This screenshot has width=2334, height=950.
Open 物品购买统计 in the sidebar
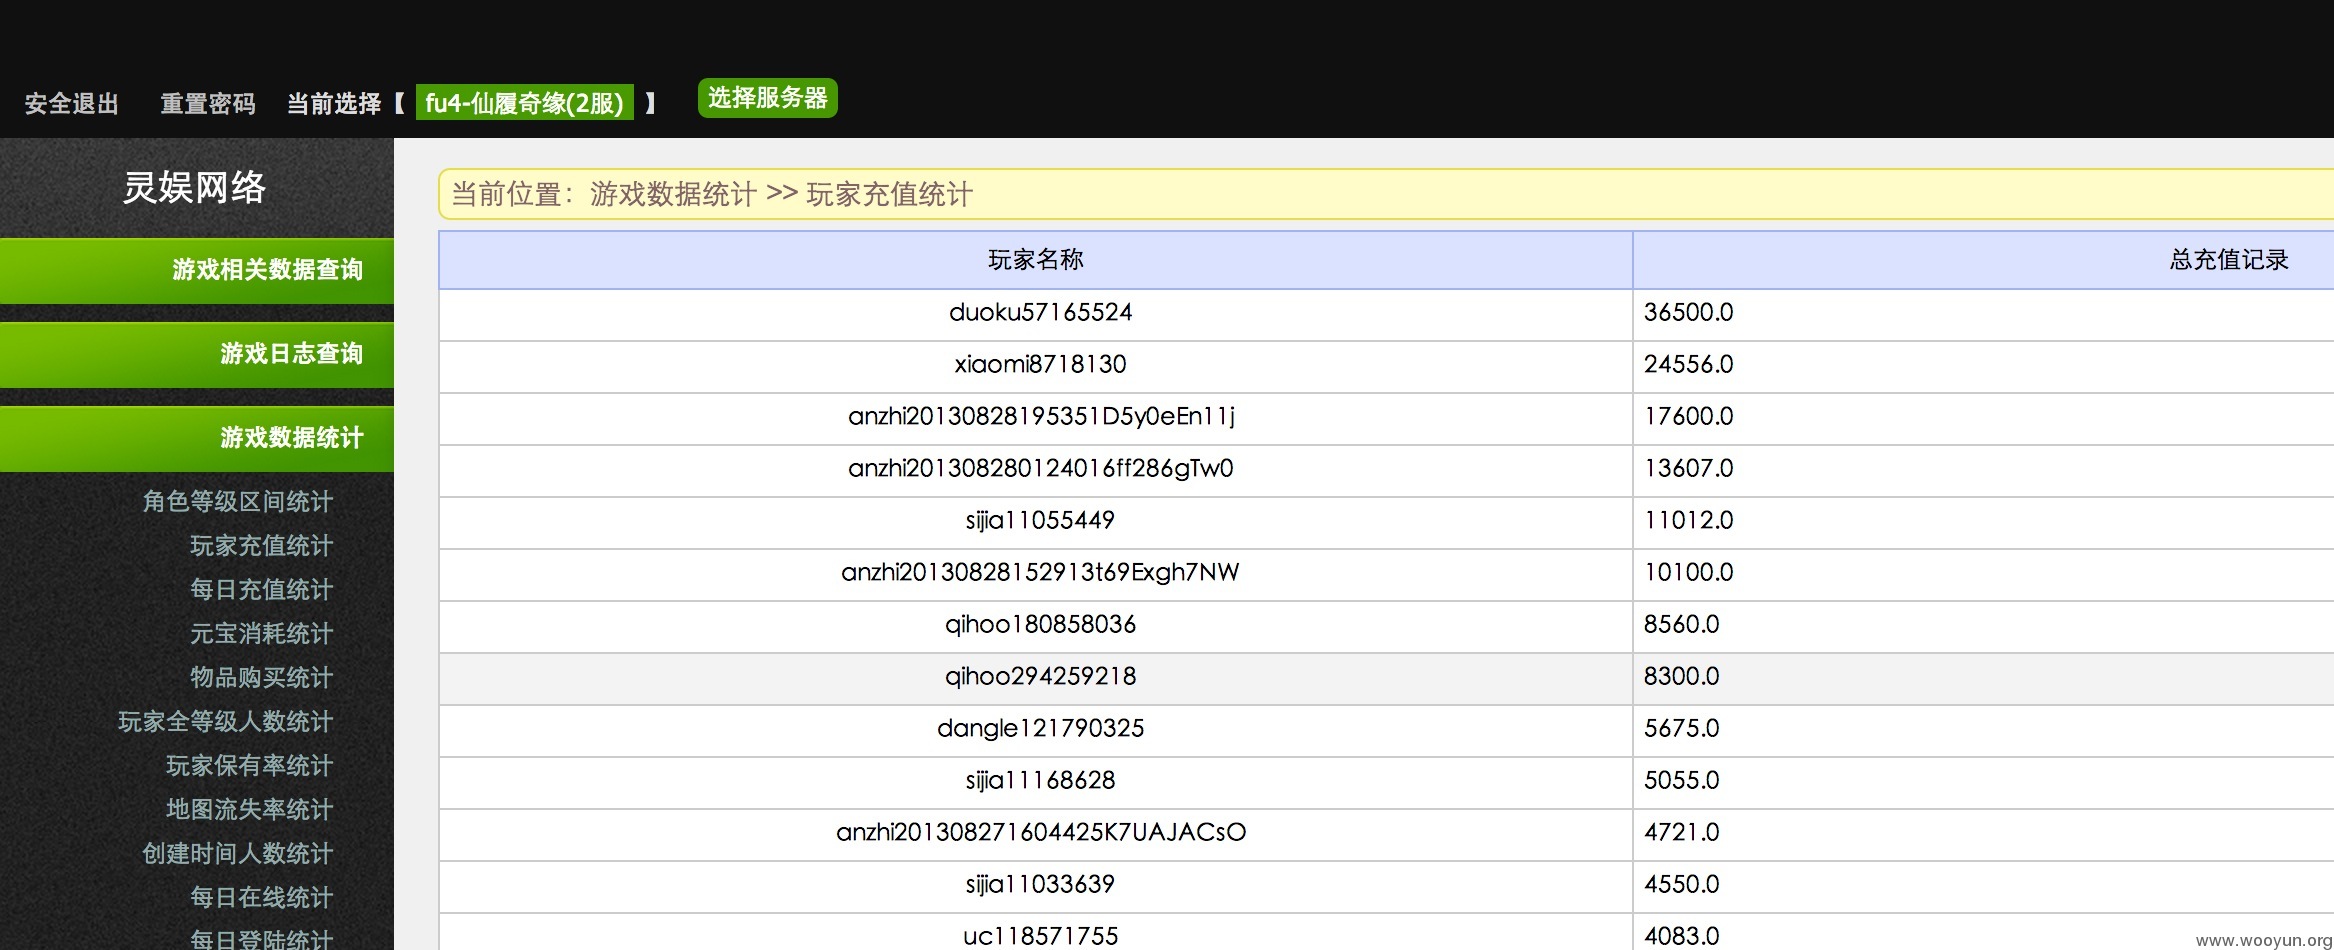tap(261, 677)
